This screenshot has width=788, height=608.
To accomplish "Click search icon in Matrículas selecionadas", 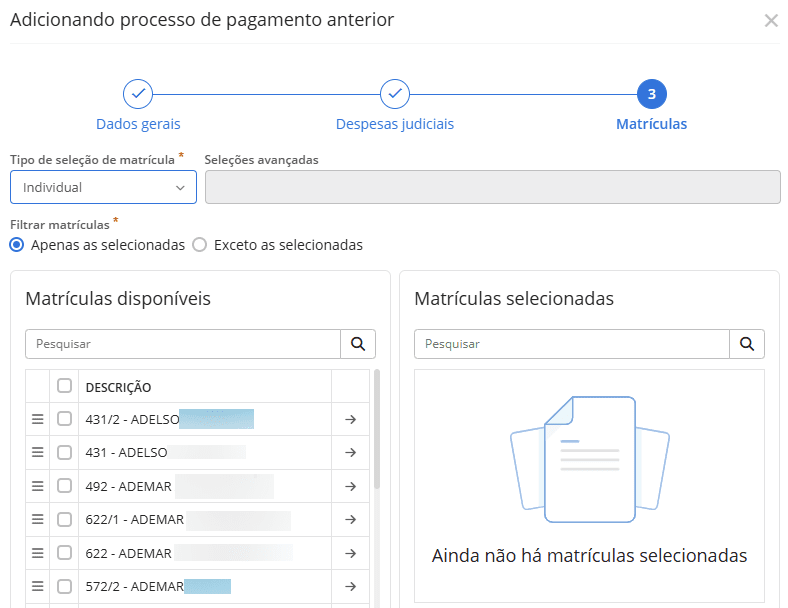I will pos(746,344).
